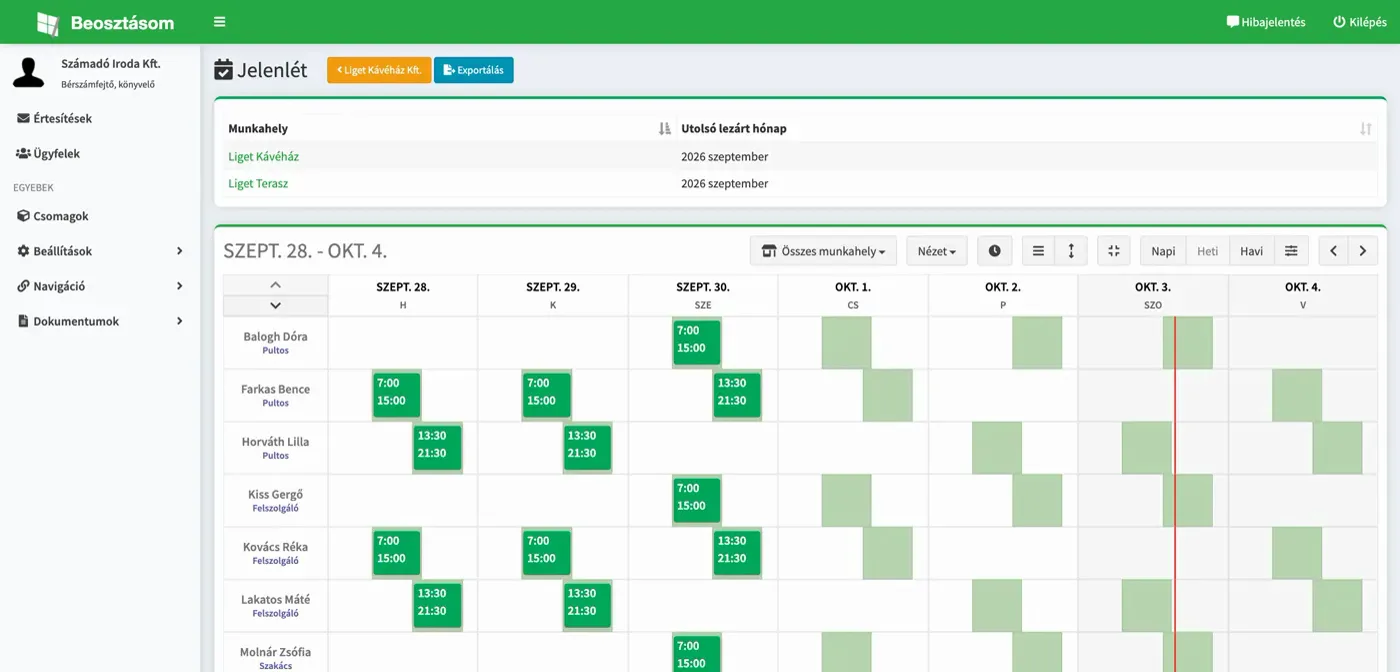
Task: Click the Exportálás button
Action: 473,70
